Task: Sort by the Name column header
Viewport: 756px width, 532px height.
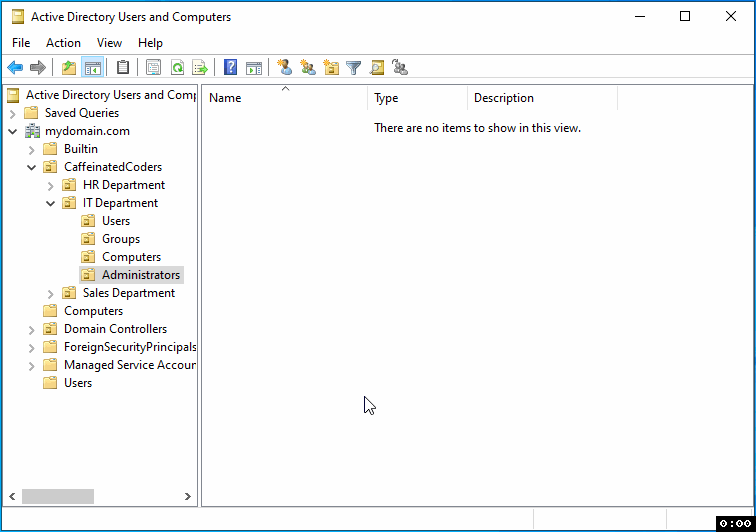Action: click(284, 98)
